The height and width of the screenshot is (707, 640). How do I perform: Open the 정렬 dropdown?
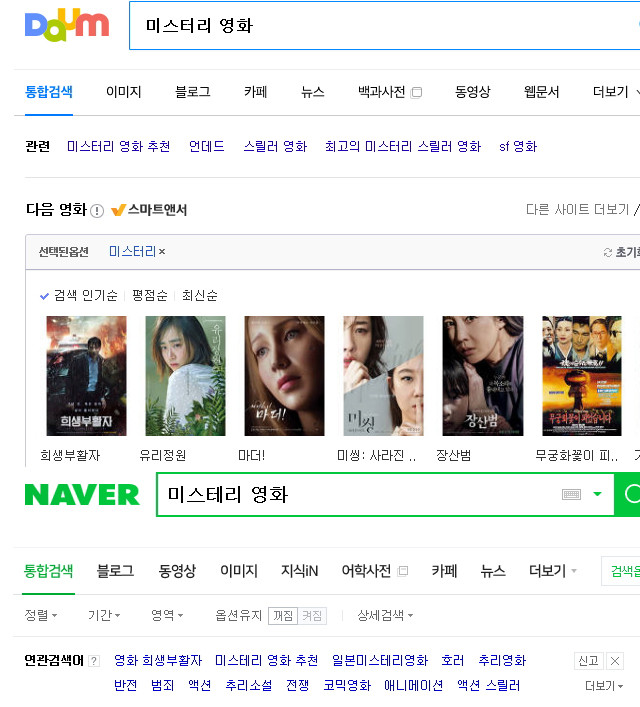(41, 615)
